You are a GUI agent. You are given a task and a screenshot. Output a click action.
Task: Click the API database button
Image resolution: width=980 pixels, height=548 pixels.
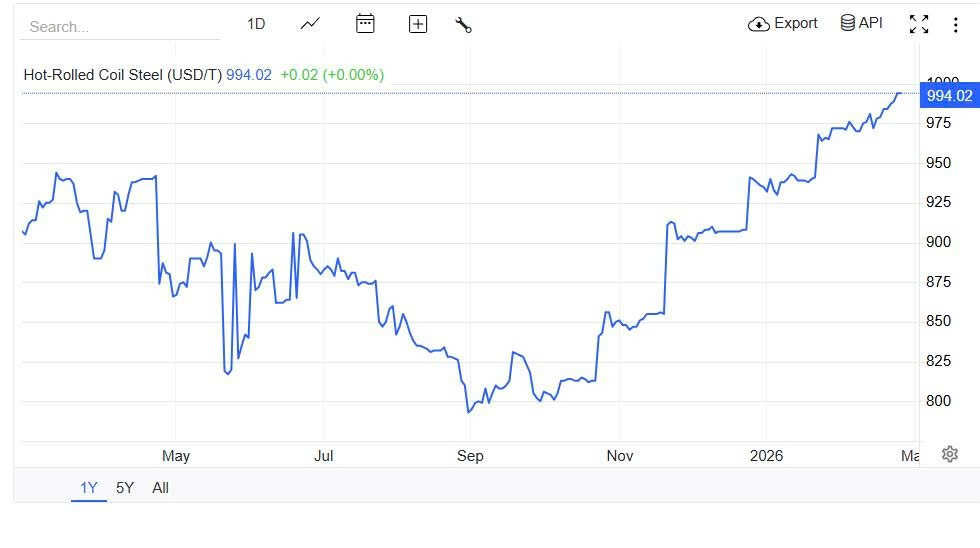(861, 23)
